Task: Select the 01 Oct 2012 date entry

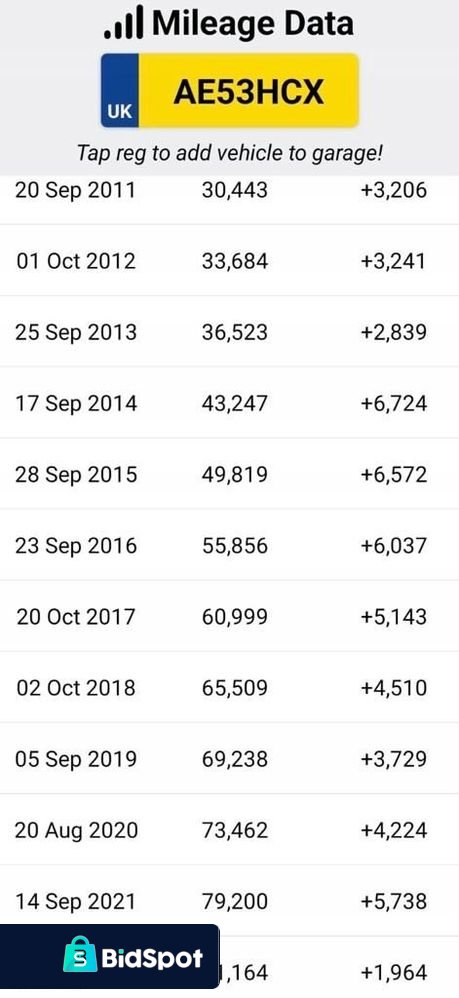Action: (76, 262)
